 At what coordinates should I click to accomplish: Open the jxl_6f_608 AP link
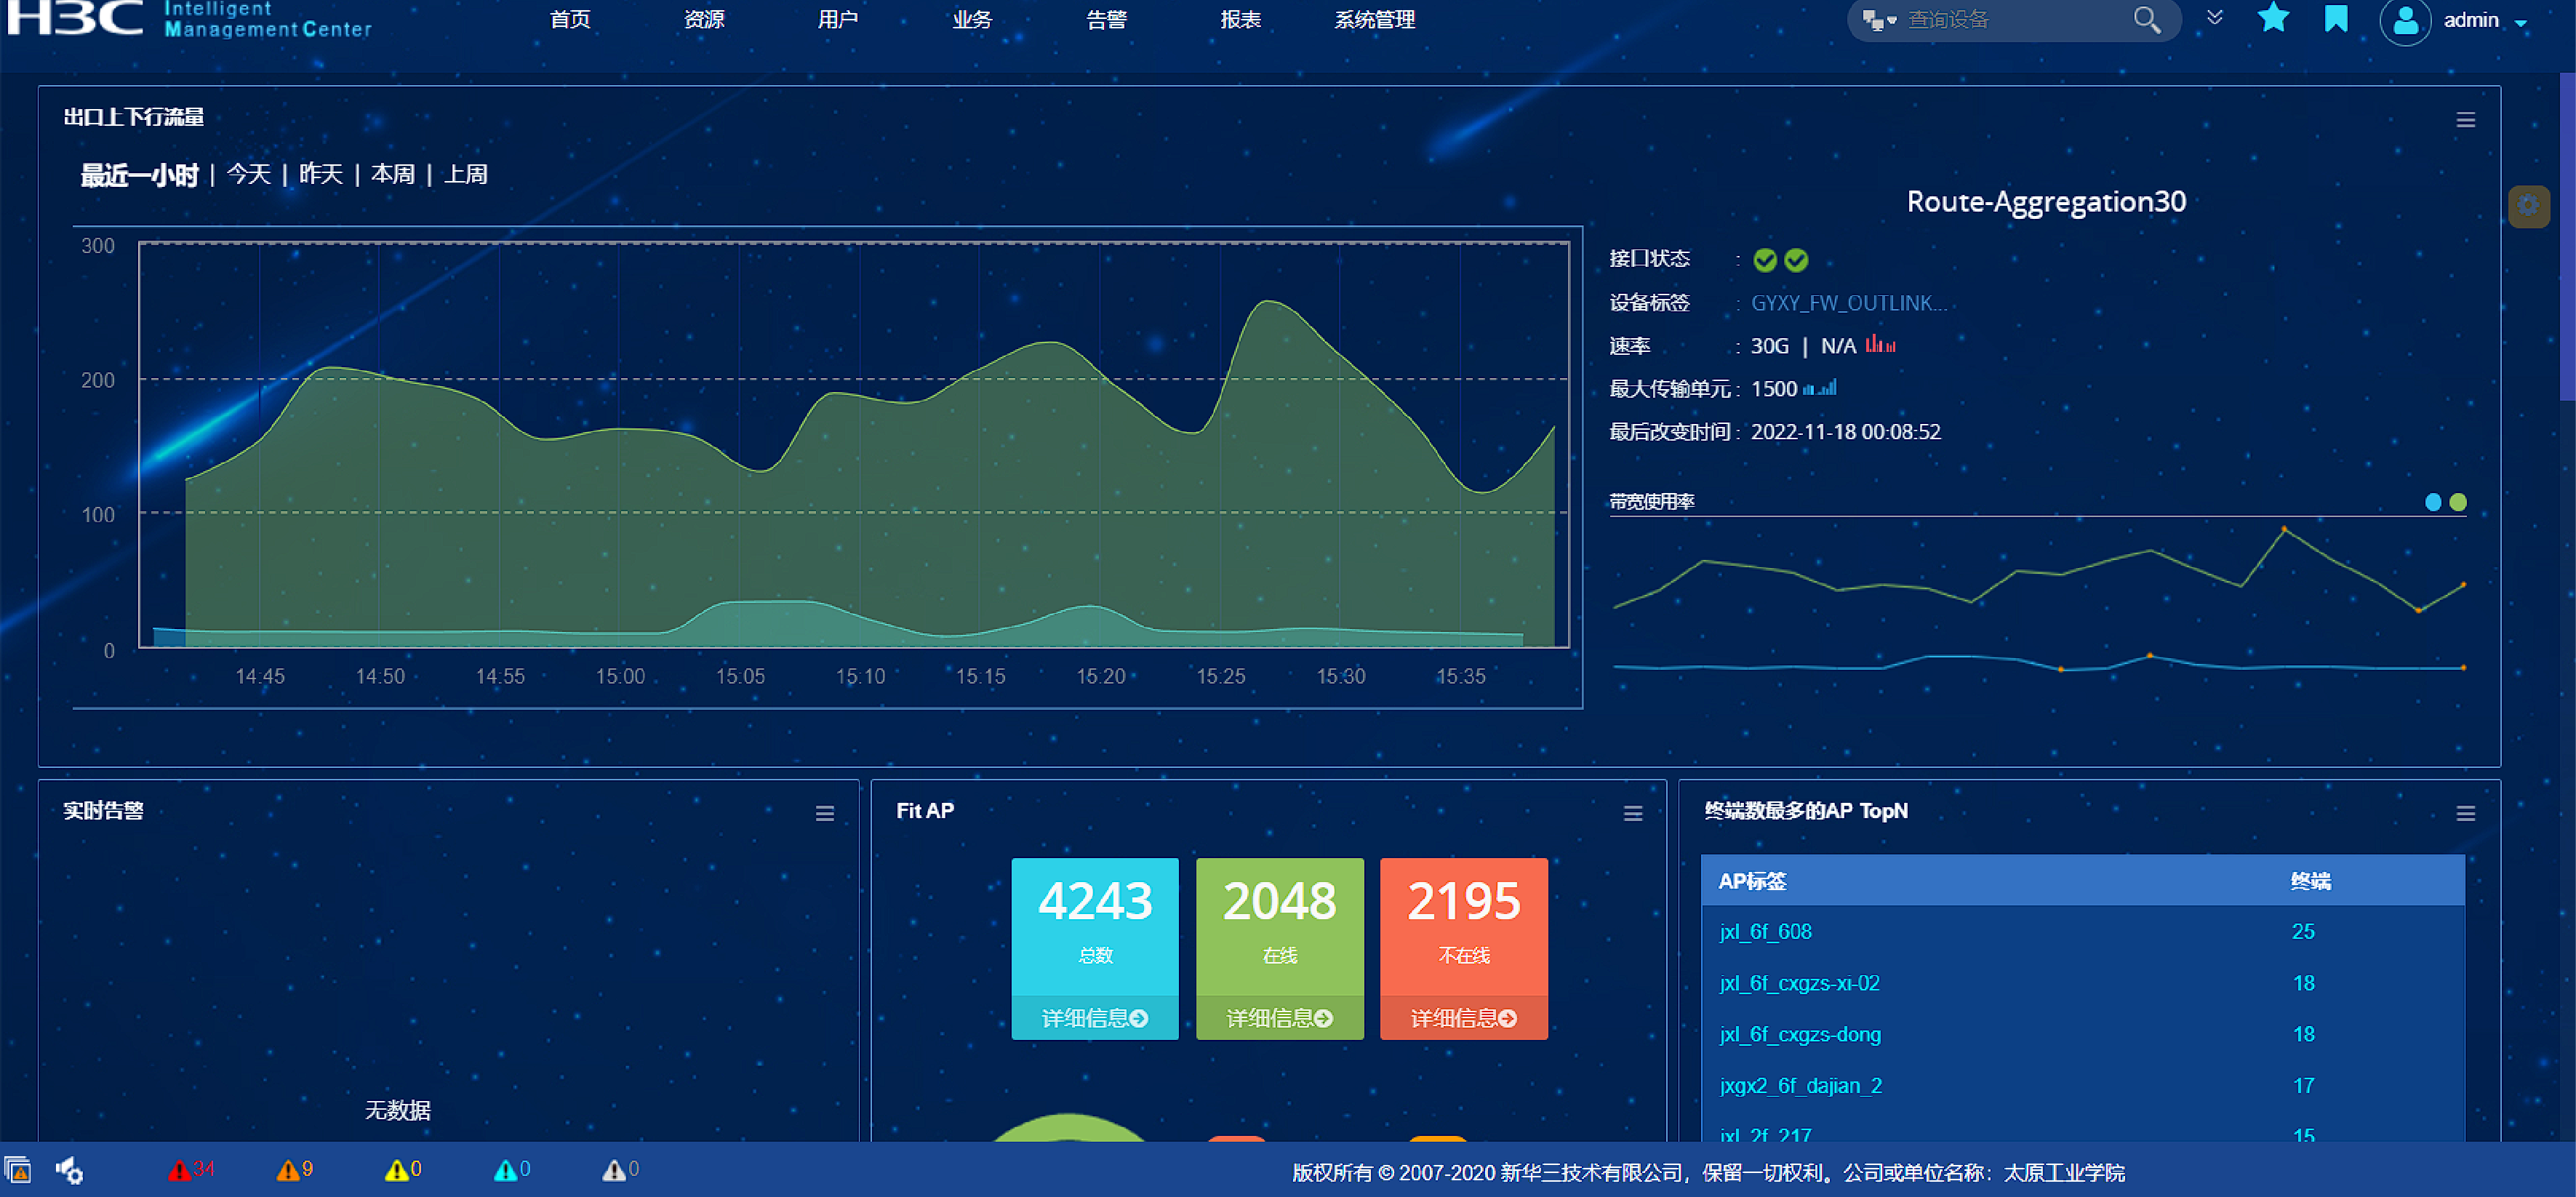pyautogui.click(x=1765, y=931)
